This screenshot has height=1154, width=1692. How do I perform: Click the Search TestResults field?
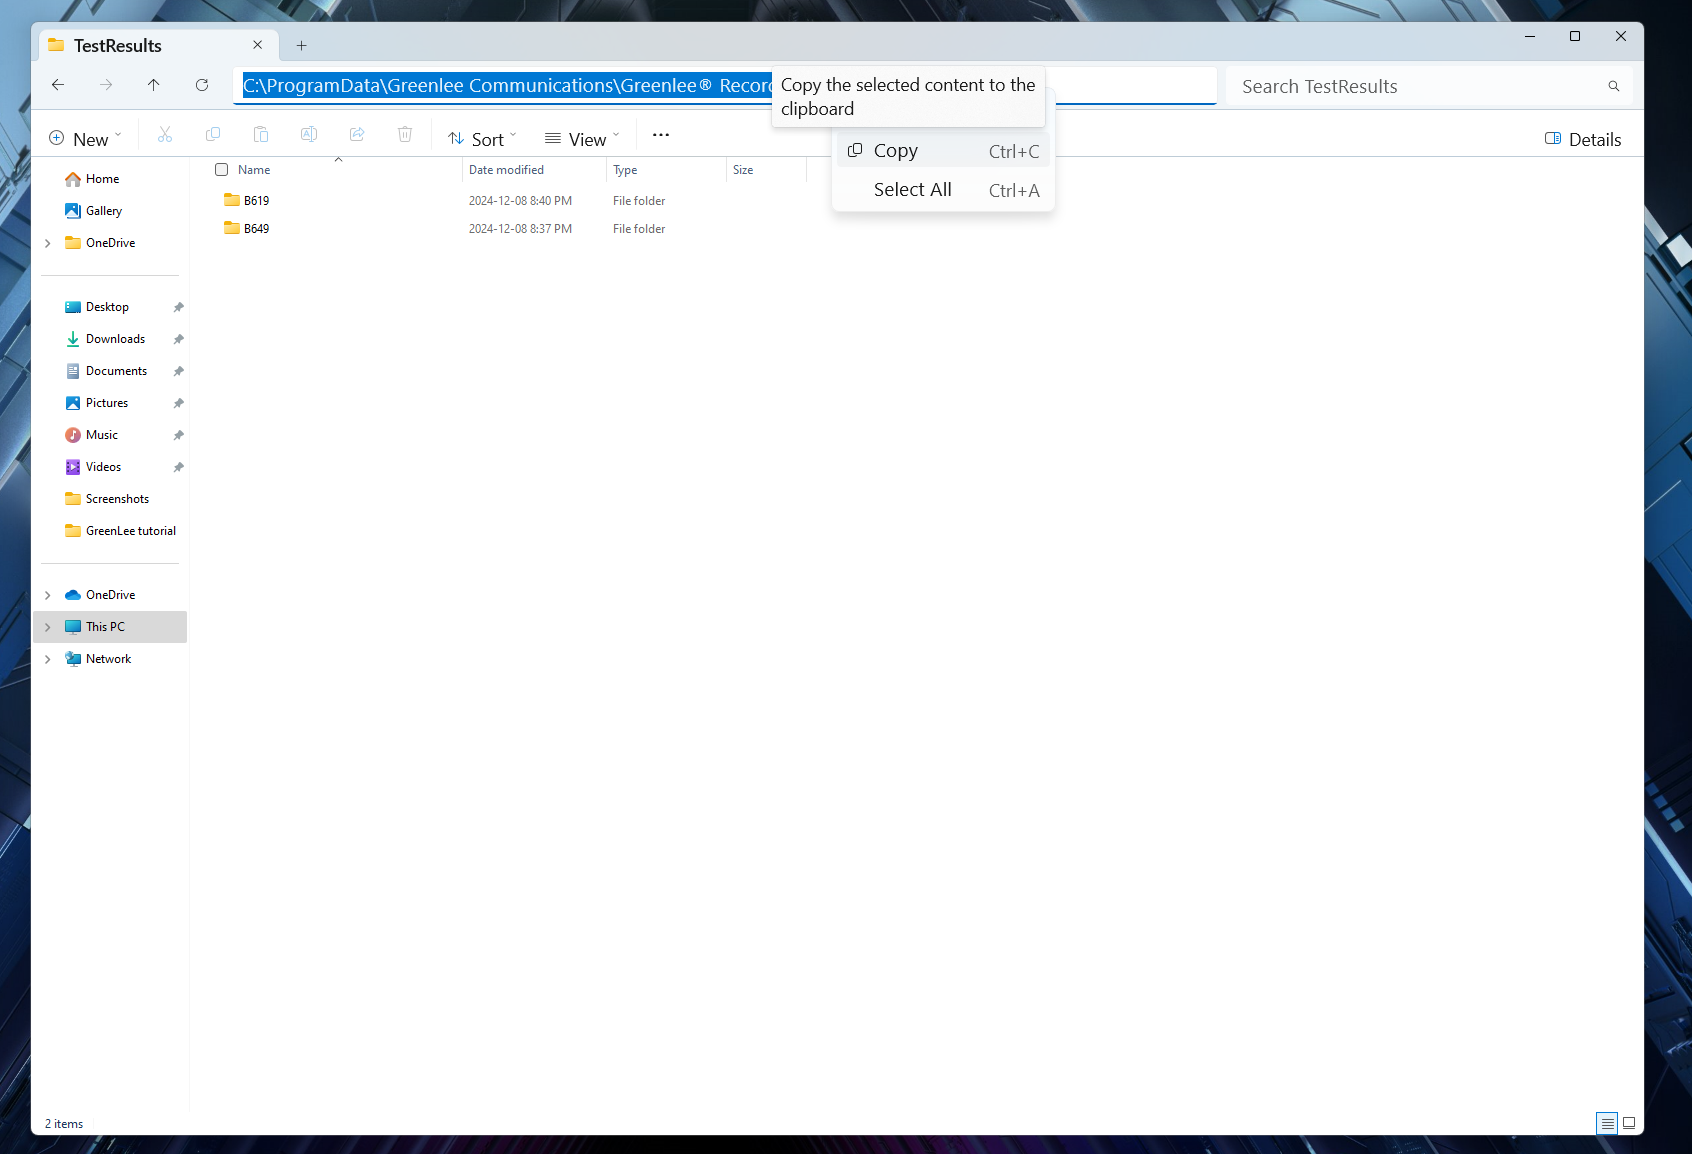click(1410, 86)
